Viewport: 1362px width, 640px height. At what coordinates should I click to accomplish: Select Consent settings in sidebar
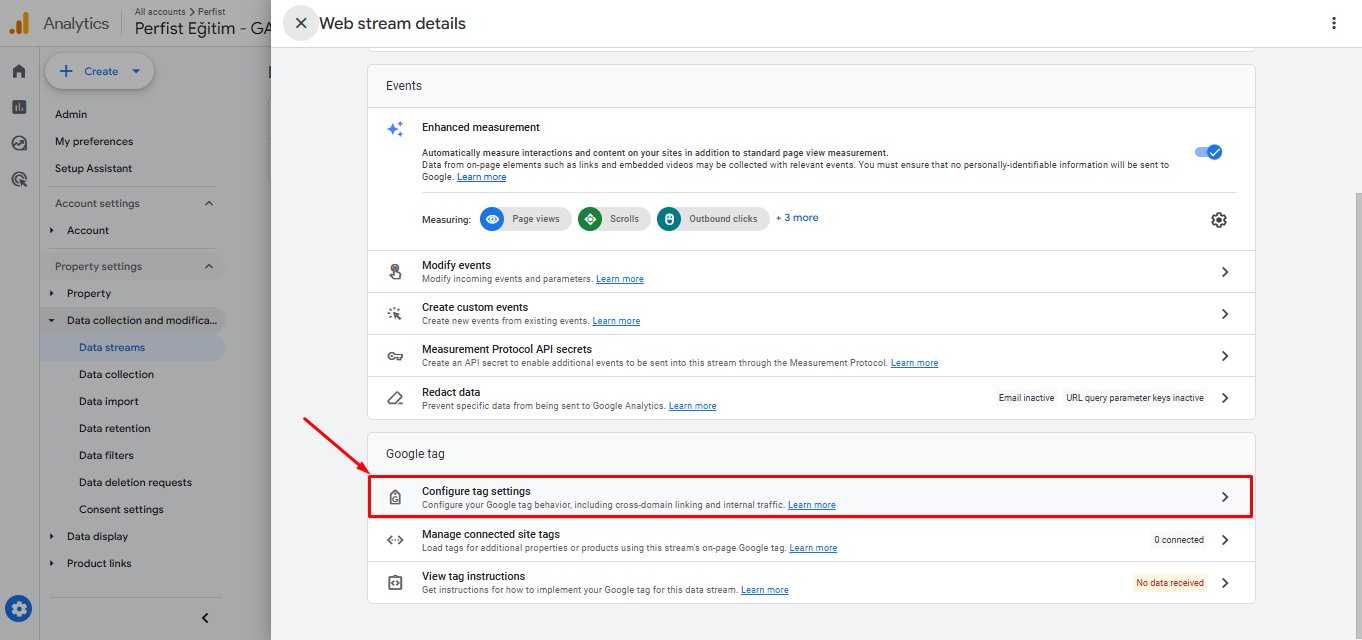[121, 509]
